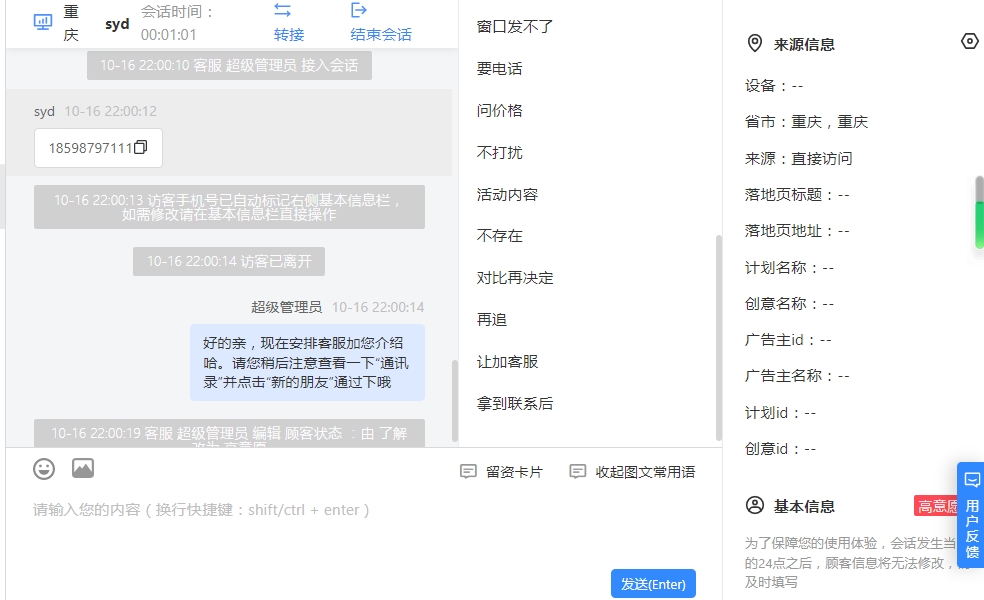The width and height of the screenshot is (984, 600).
Task: Click the 超级管理员 sender name above reply
Action: point(286,307)
